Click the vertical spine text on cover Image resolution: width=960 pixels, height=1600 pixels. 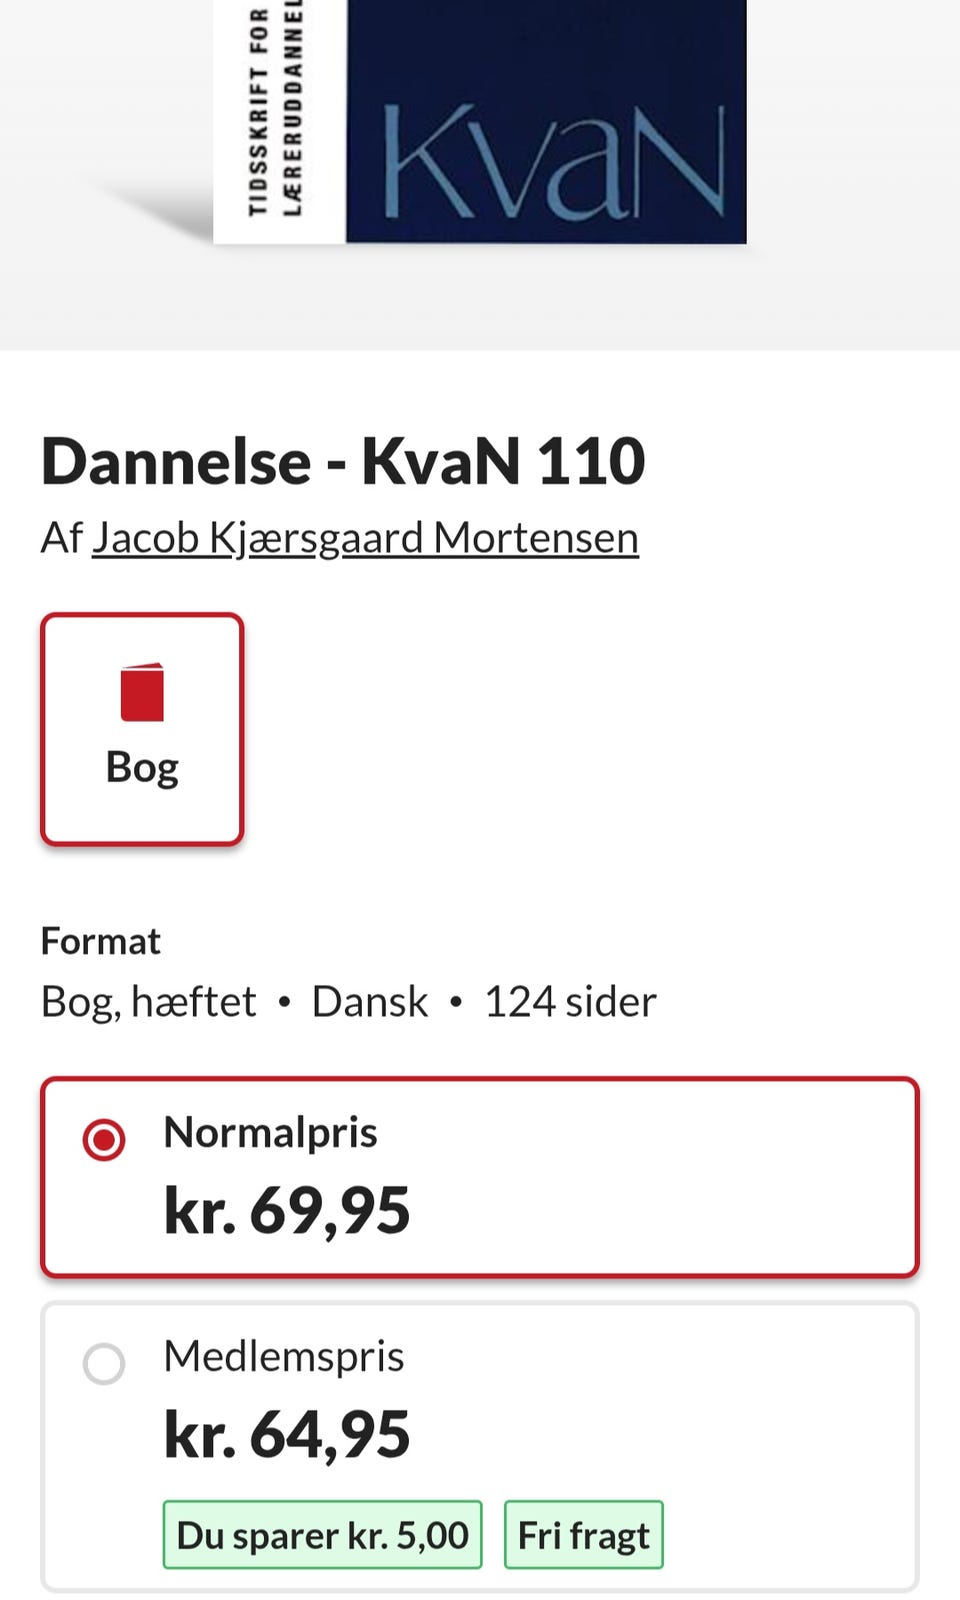[276, 110]
